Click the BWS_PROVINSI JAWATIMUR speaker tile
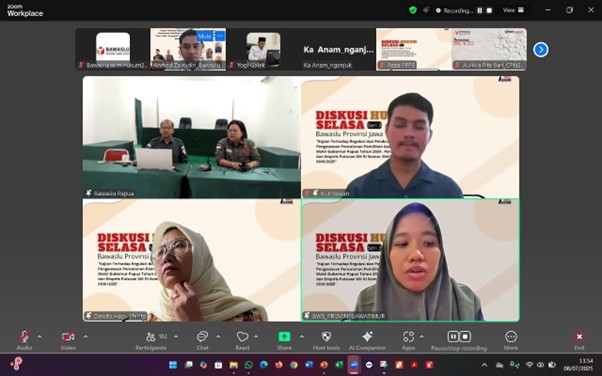Viewport: 602px width, 376px height. click(x=410, y=260)
